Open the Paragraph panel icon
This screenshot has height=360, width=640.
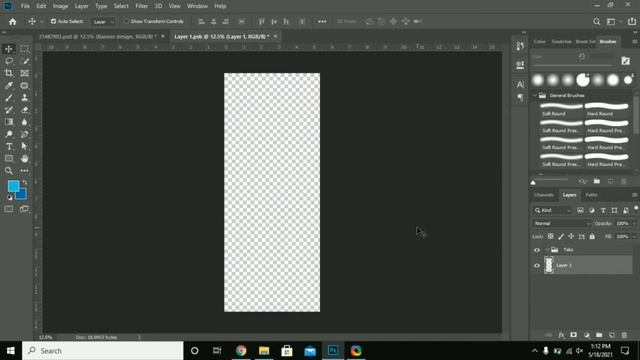tap(520, 98)
